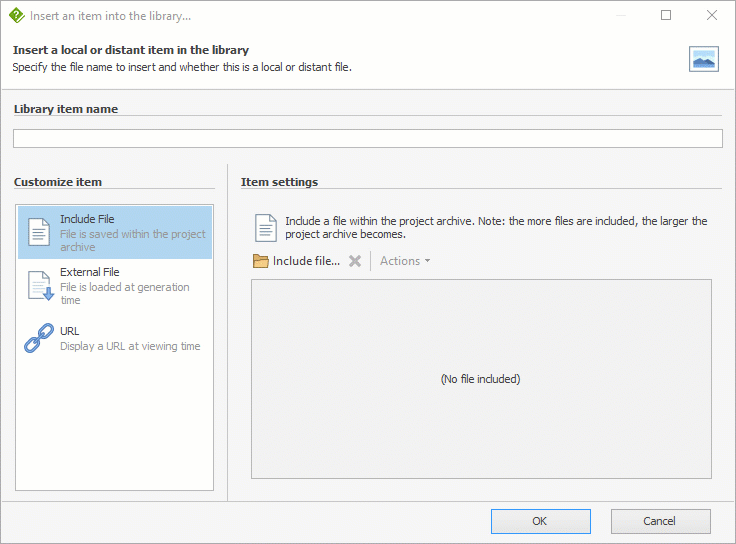Select the "Include File" option label
Screen dimensions: 736x544
87,219
